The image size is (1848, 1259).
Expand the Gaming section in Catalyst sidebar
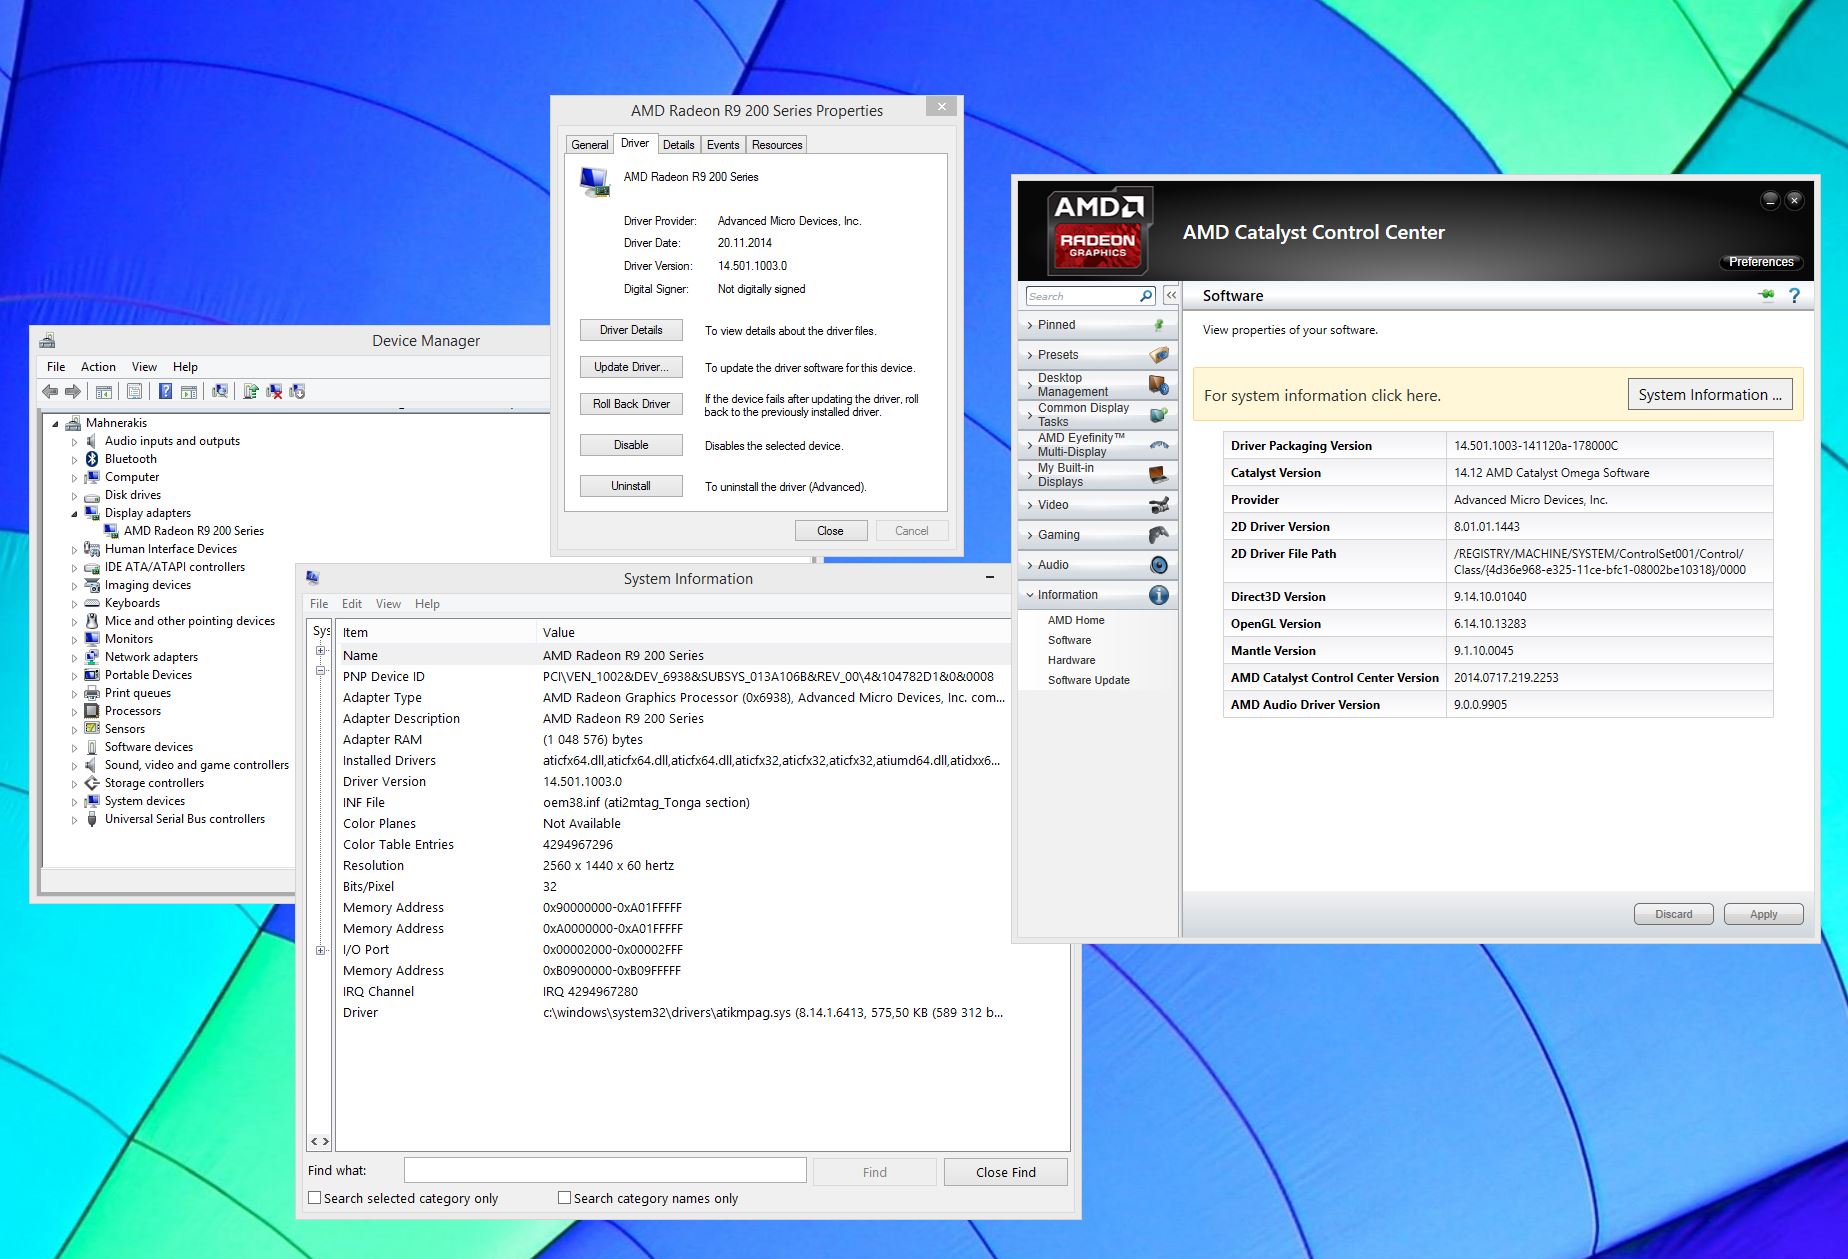(x=1058, y=535)
